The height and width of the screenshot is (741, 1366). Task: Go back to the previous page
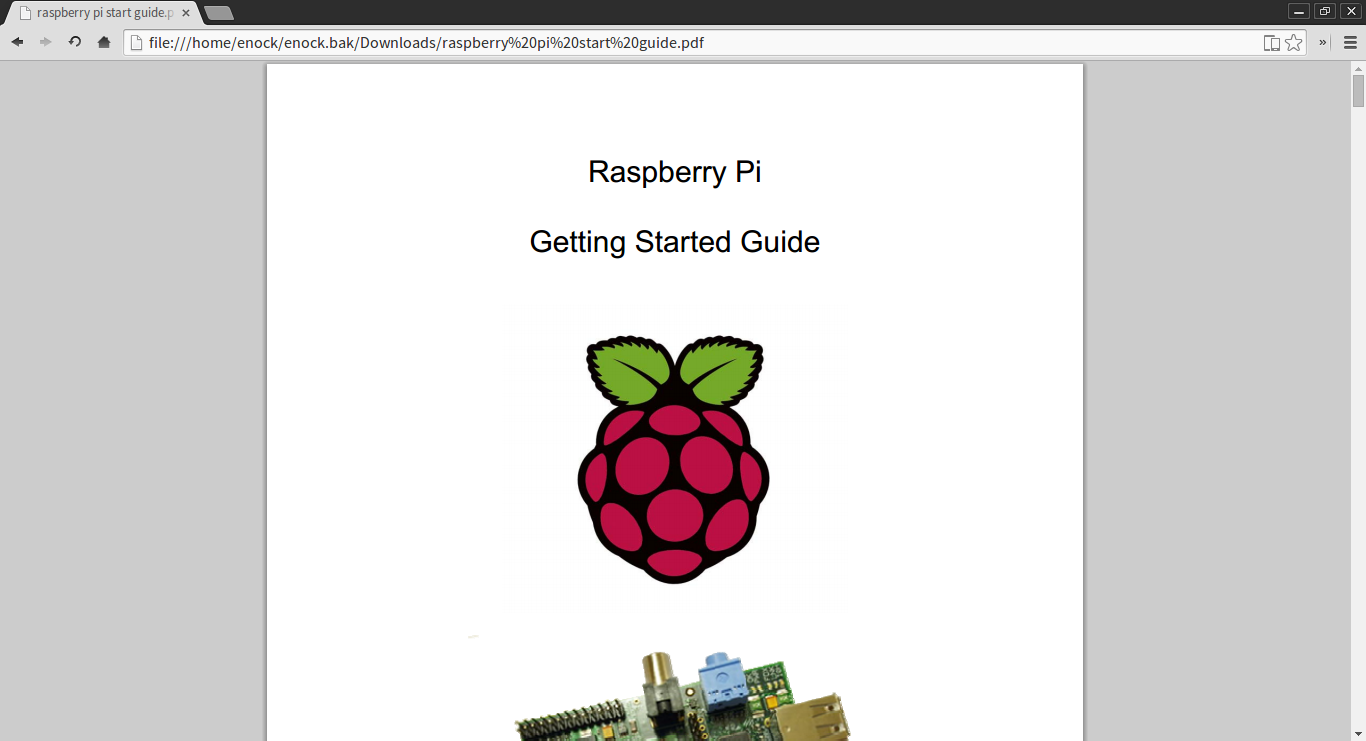[x=17, y=42]
